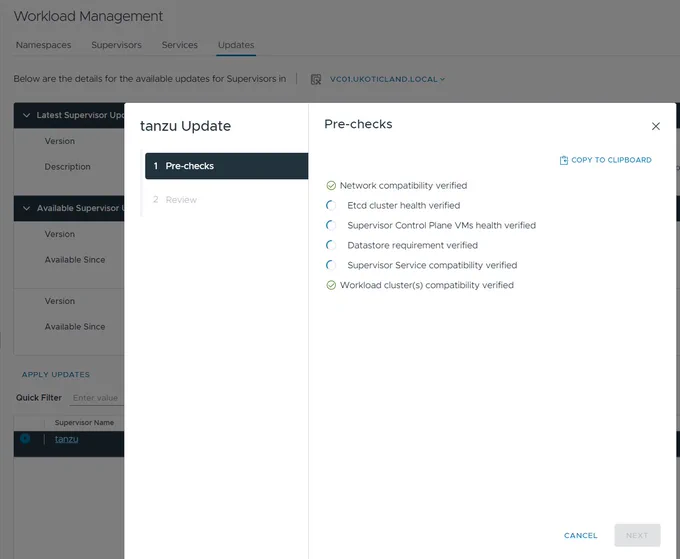Select the Pre-checks wizard step
The image size is (680, 559).
(226, 166)
